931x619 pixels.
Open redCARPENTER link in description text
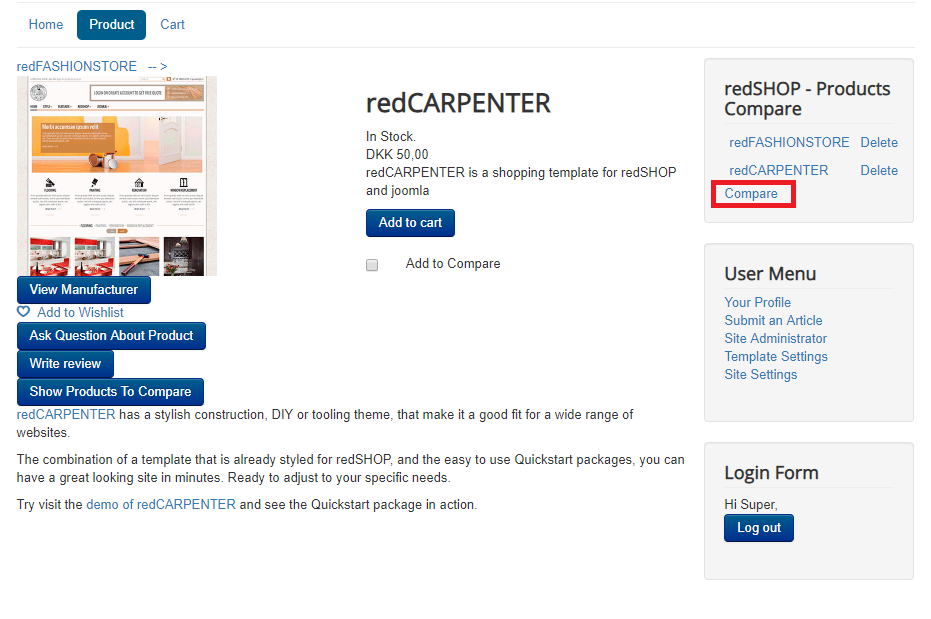pyautogui.click(x=66, y=414)
